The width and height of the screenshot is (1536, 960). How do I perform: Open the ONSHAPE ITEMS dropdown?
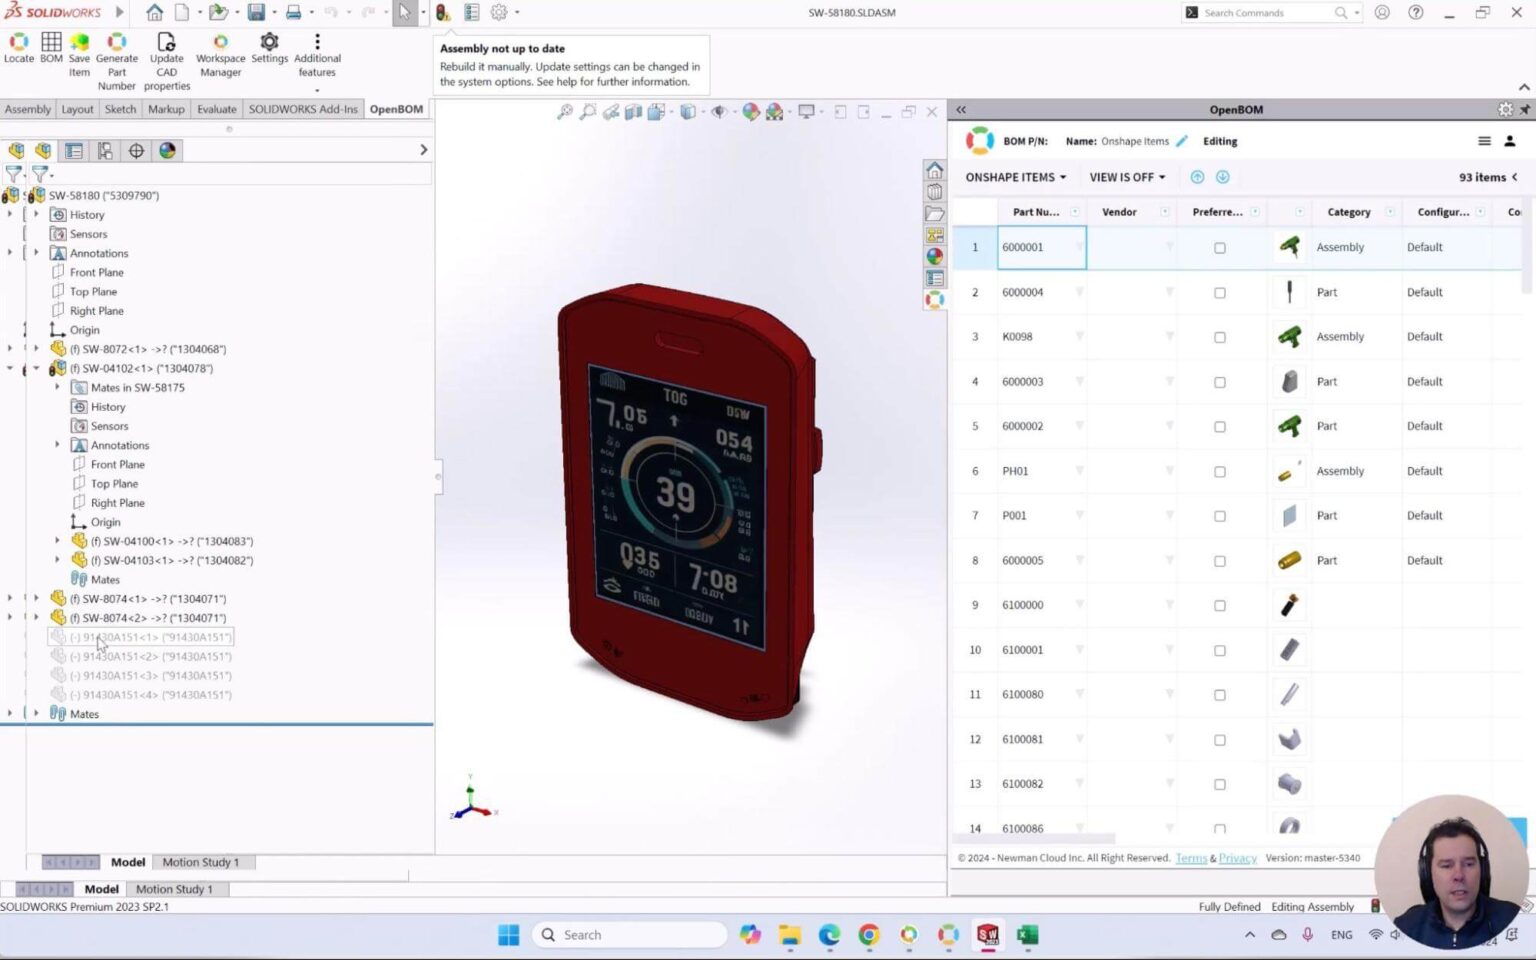[x=1015, y=177]
